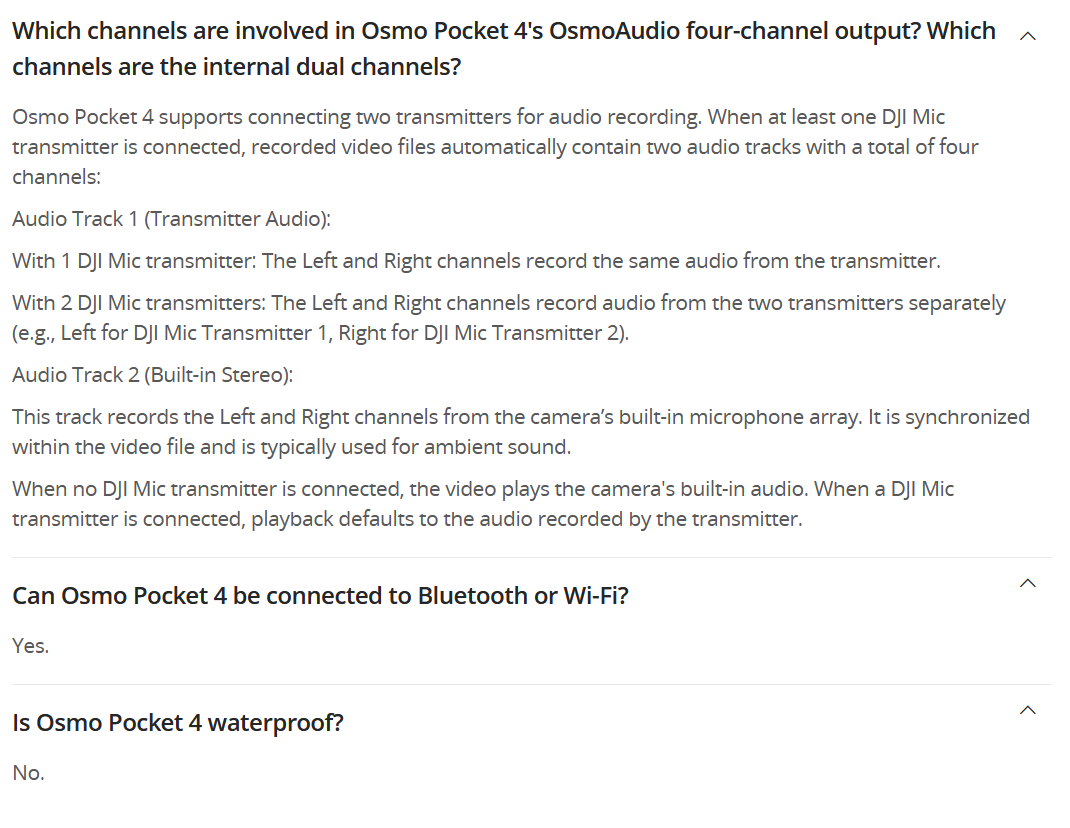Click the "This track records the Left" sentence
1070x828 pixels.
pyautogui.click(x=520, y=417)
